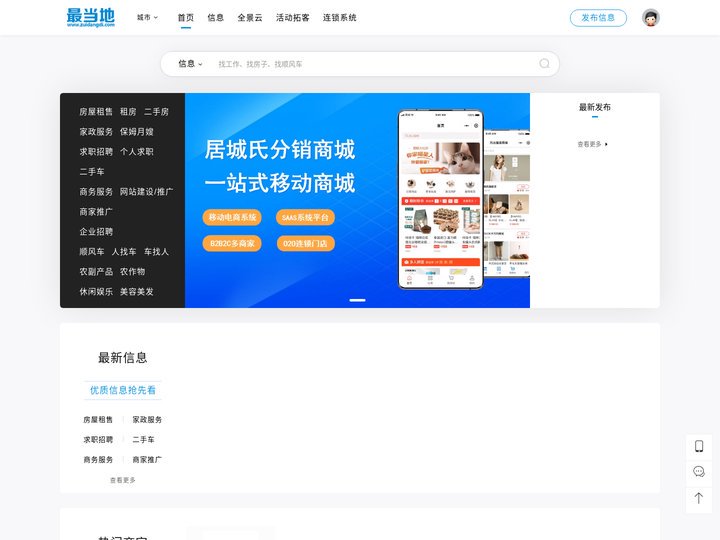Click the 发布信息 button
This screenshot has height=540, width=720.
(598, 17)
